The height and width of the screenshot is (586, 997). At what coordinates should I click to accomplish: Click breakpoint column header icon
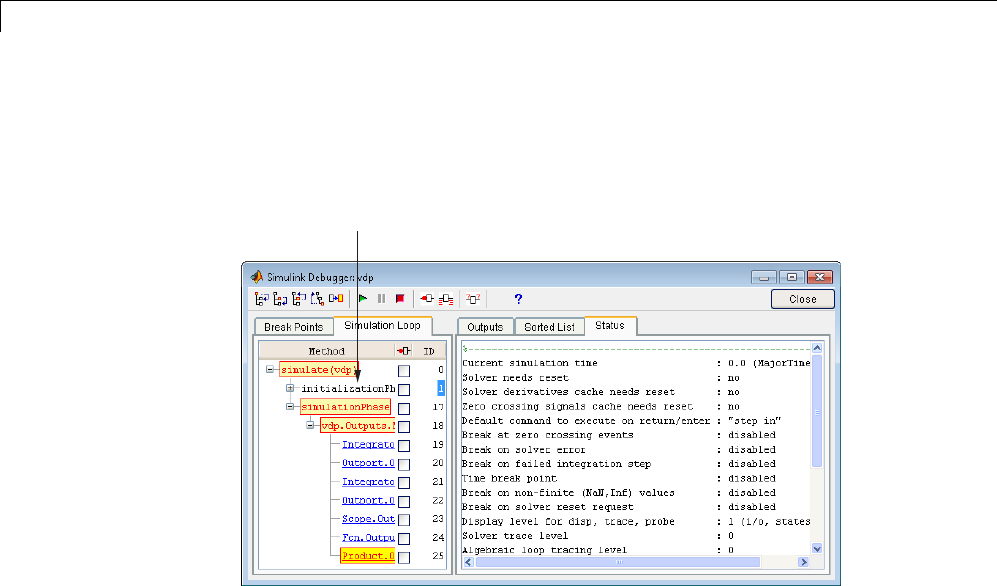point(403,351)
